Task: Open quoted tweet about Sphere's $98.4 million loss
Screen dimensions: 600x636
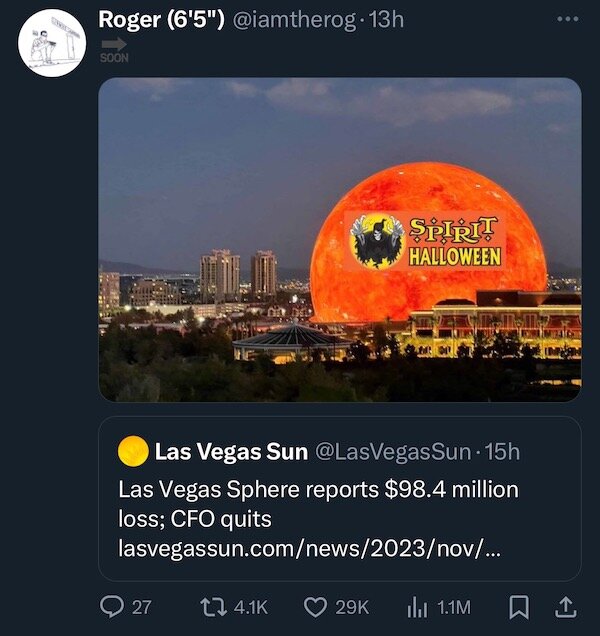Action: click(318, 505)
